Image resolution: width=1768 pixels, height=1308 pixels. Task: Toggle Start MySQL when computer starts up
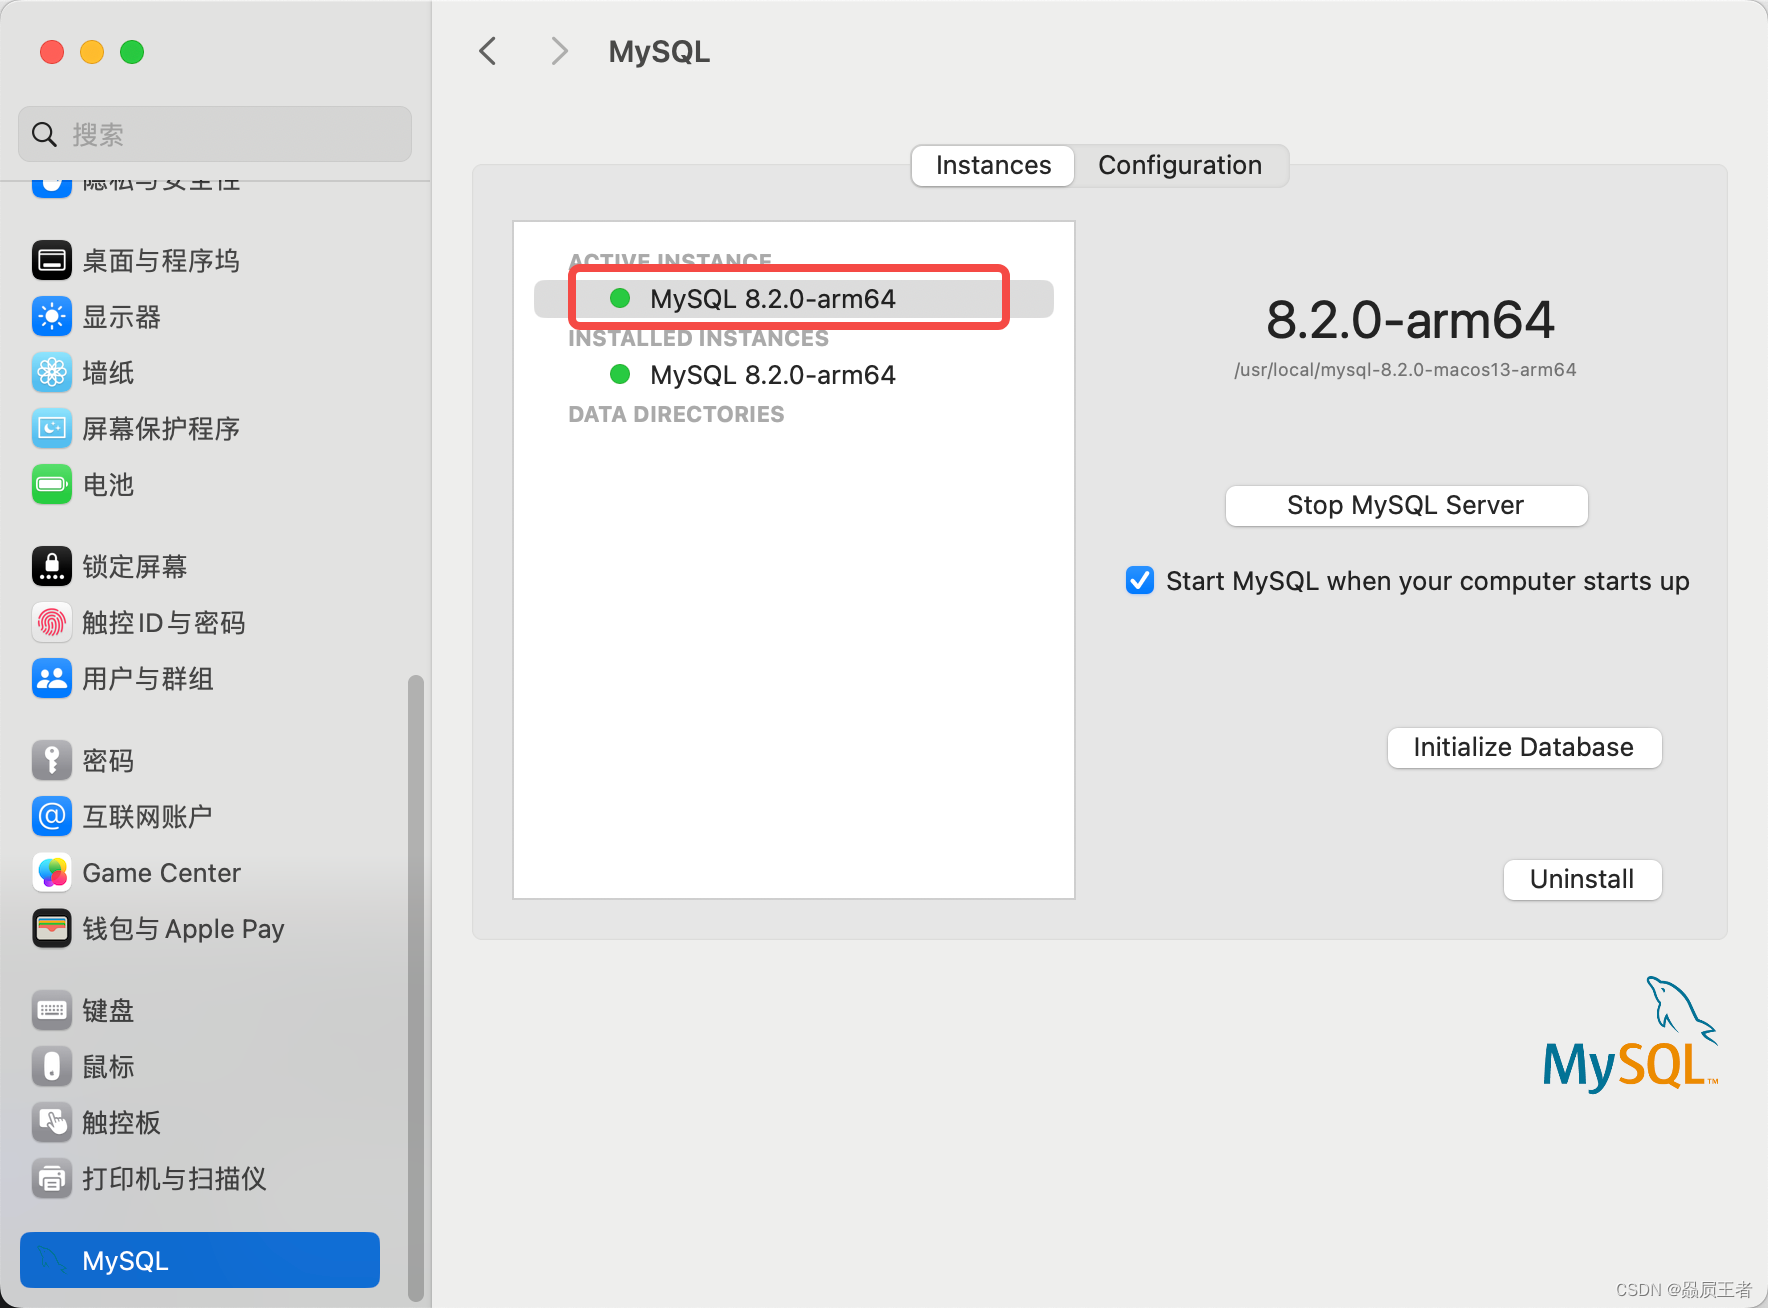(1140, 581)
